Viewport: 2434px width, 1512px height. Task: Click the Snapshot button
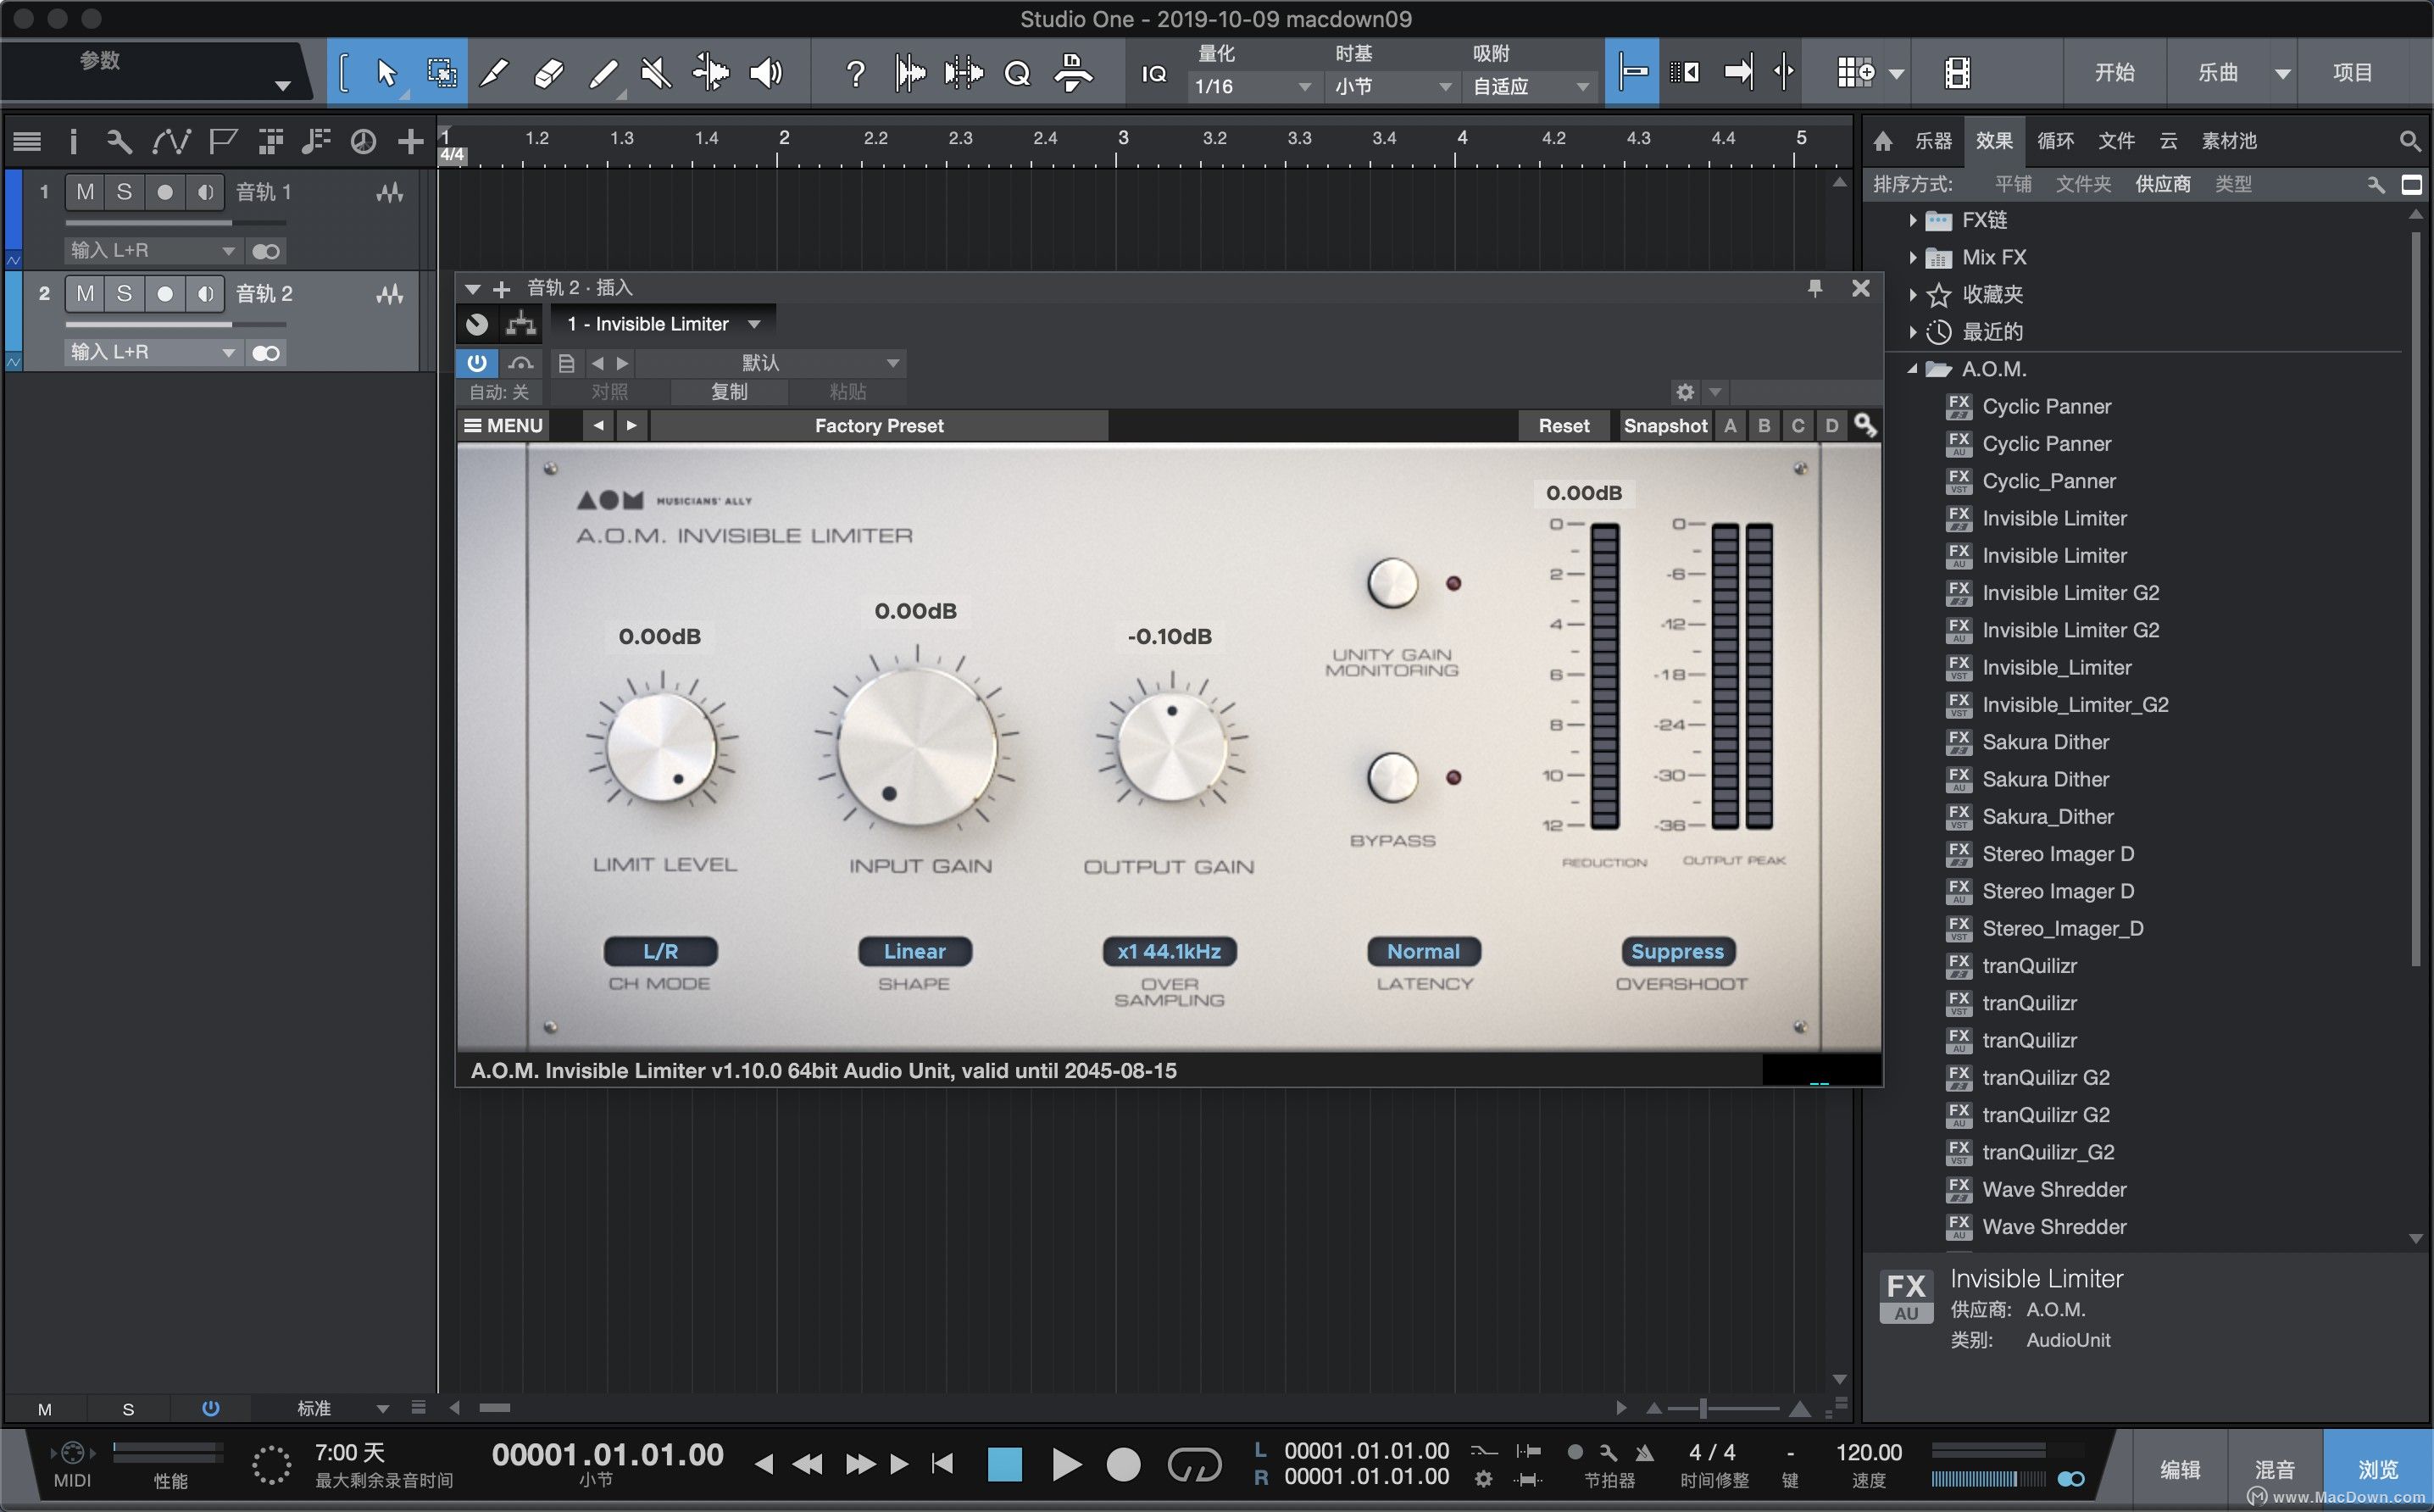pos(1665,425)
